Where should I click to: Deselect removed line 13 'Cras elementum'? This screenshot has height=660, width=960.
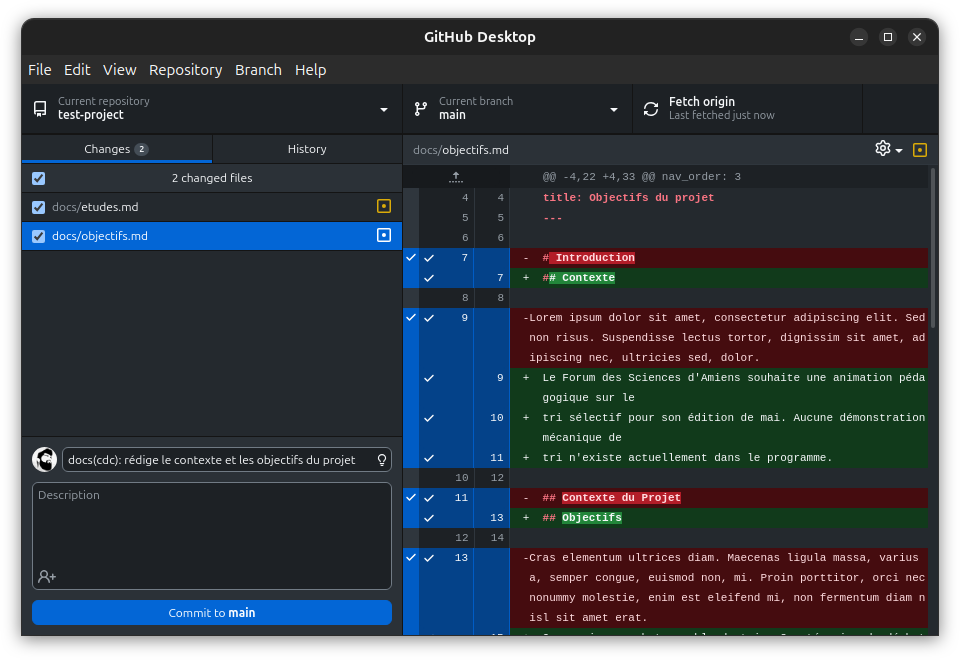tap(429, 558)
